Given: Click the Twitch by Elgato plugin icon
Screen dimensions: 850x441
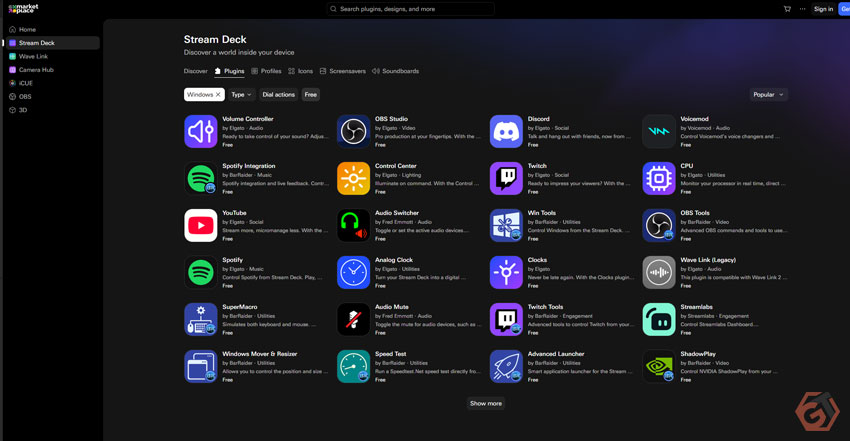Looking at the screenshot, I should pos(506,178).
